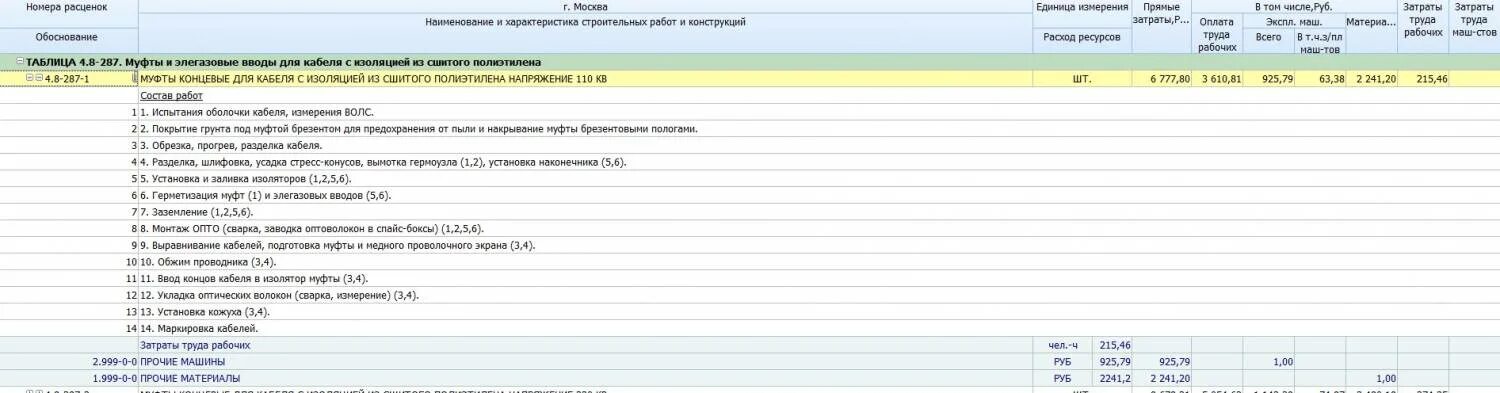Click 'Оплата труда рабочих' column header

[x=1217, y=34]
